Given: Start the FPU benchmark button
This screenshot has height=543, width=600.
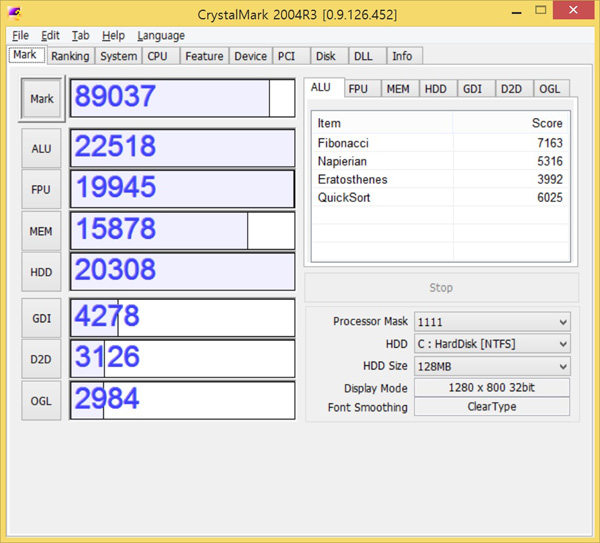Looking at the screenshot, I should [x=41, y=190].
